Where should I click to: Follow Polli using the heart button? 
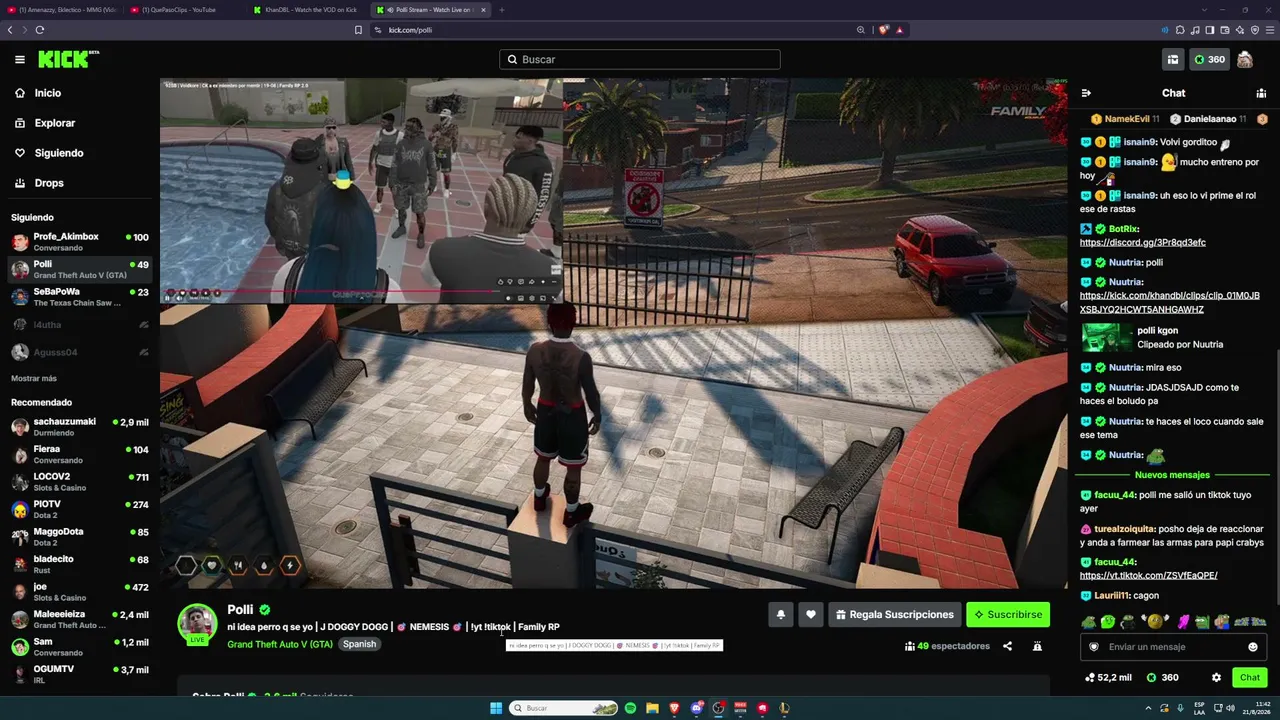pos(811,615)
